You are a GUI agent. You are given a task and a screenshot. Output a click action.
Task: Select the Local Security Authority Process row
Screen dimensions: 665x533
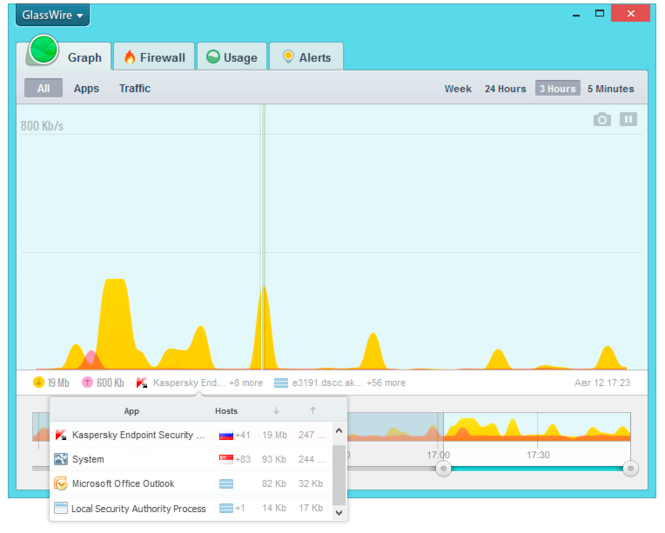coord(191,508)
